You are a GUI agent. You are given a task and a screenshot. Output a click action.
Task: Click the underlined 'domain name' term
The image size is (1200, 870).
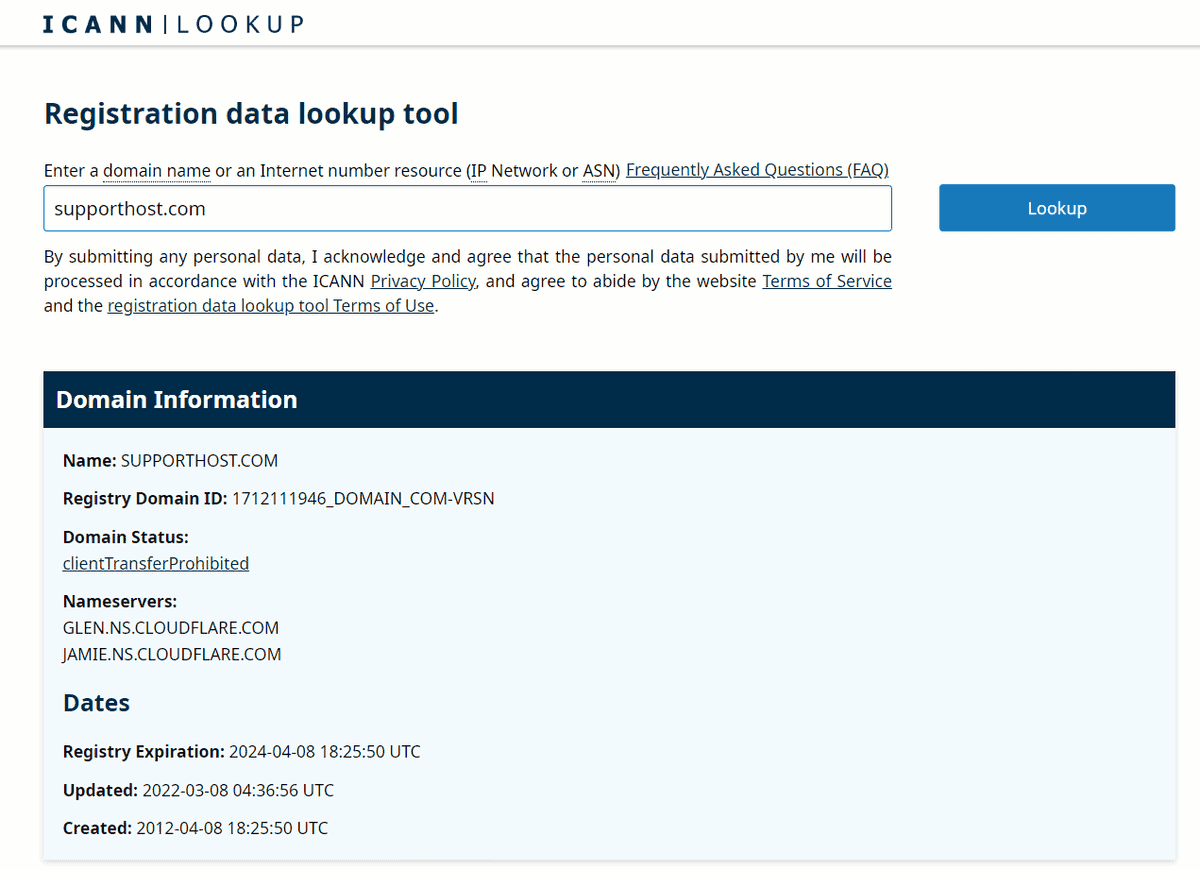point(156,170)
